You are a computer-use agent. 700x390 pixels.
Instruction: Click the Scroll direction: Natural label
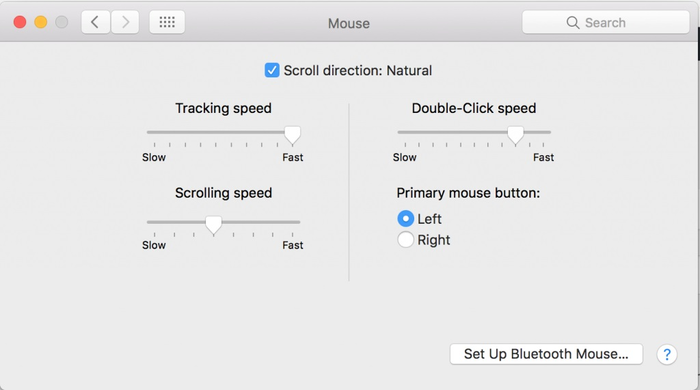[x=358, y=71]
